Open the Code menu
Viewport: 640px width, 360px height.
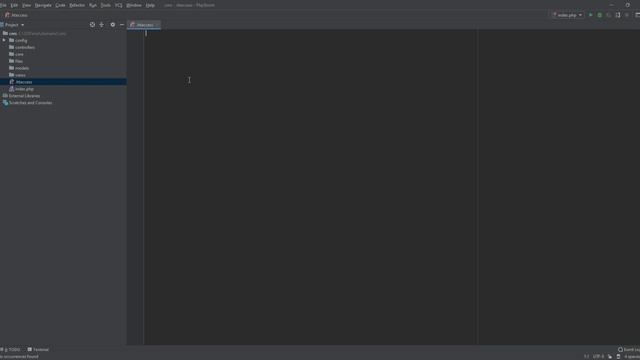coord(60,5)
